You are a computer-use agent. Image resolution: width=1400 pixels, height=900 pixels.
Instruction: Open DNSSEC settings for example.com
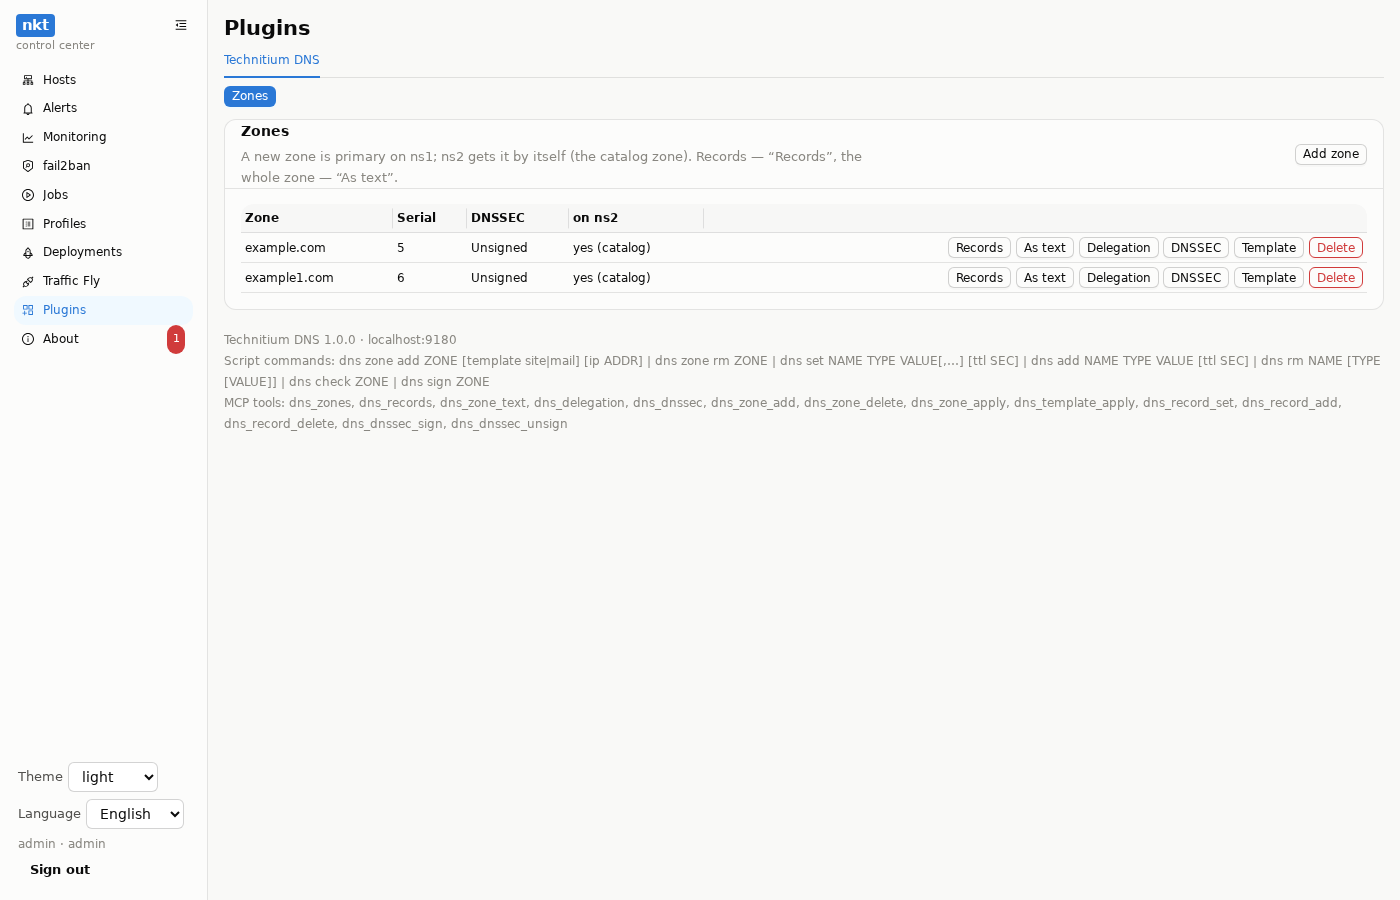point(1196,248)
